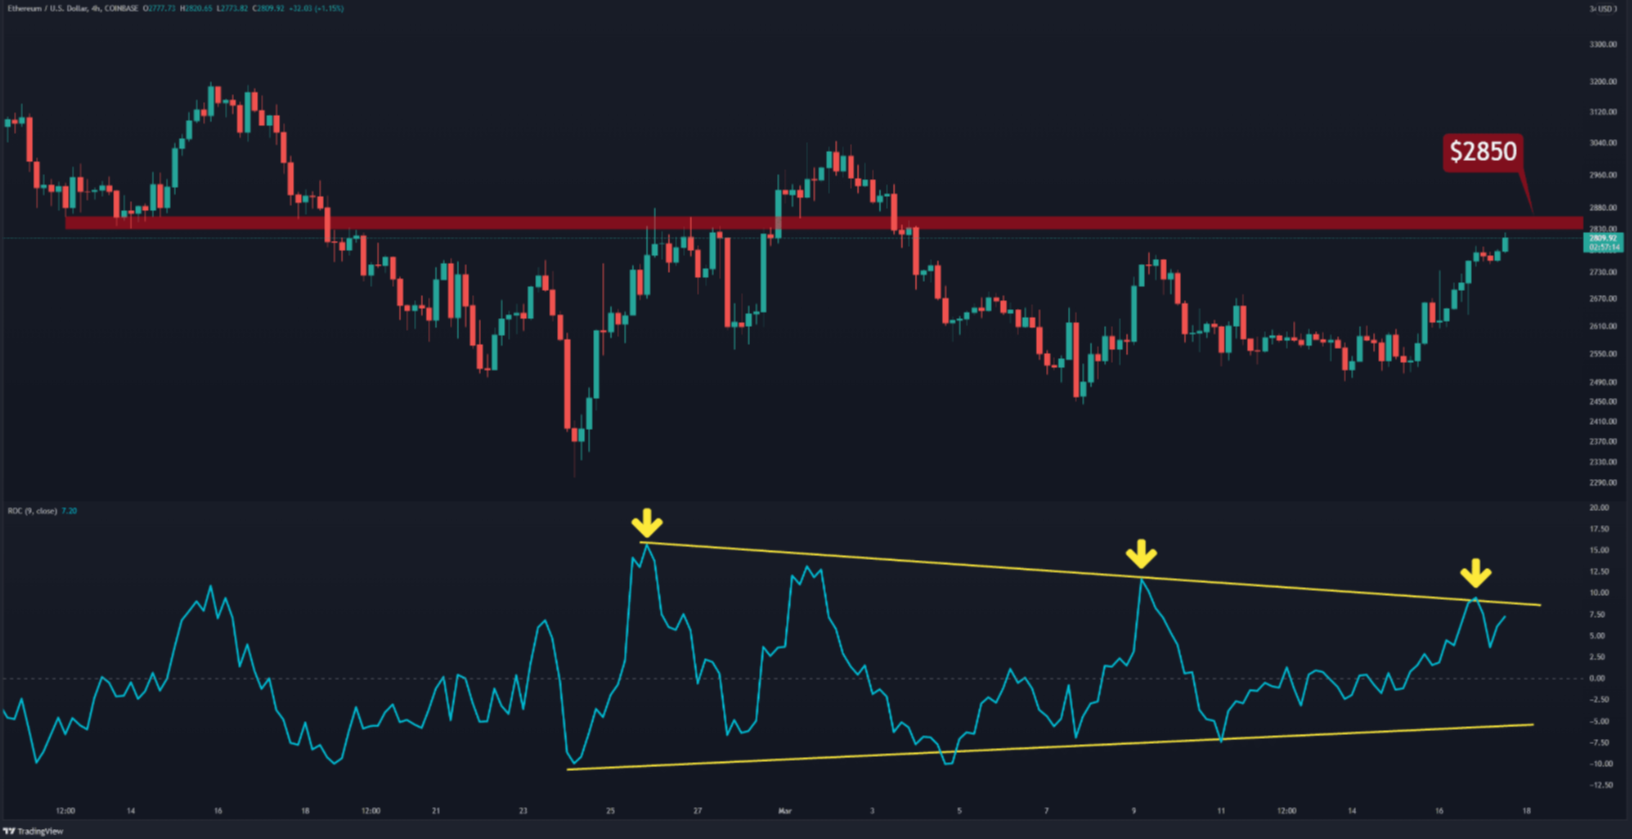Click the ROC indicator value 7.20
This screenshot has width=1632, height=839.
69,511
